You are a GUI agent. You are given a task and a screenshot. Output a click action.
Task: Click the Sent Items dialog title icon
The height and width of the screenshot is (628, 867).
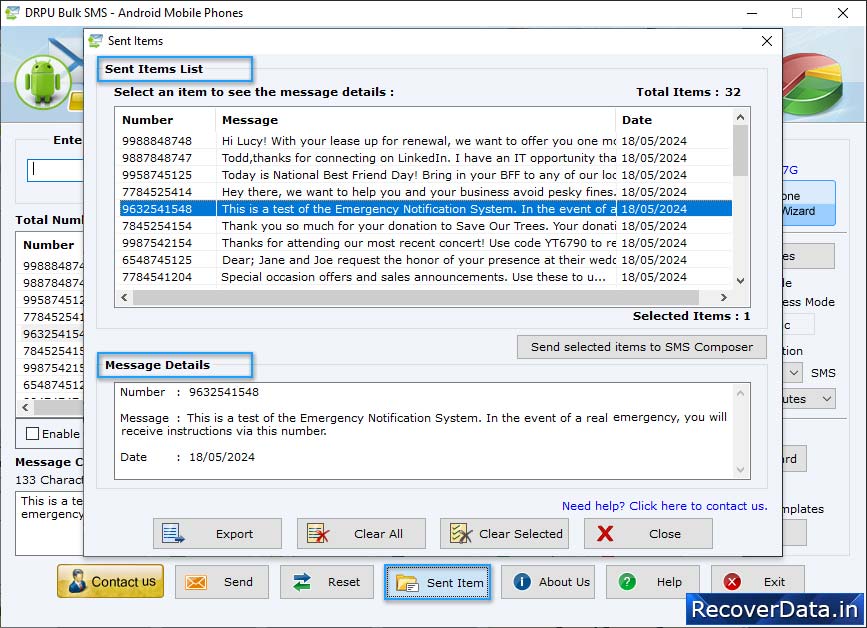tap(95, 41)
